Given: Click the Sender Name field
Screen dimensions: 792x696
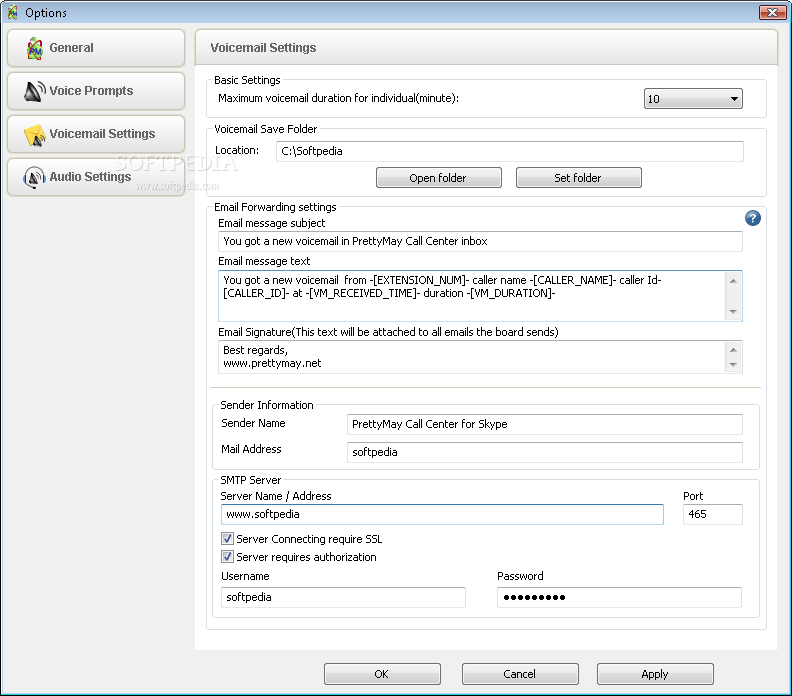Looking at the screenshot, I should tap(544, 424).
